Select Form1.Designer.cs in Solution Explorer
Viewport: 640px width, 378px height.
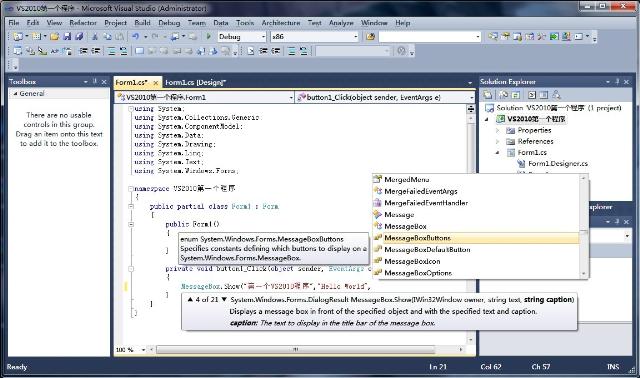coord(558,164)
